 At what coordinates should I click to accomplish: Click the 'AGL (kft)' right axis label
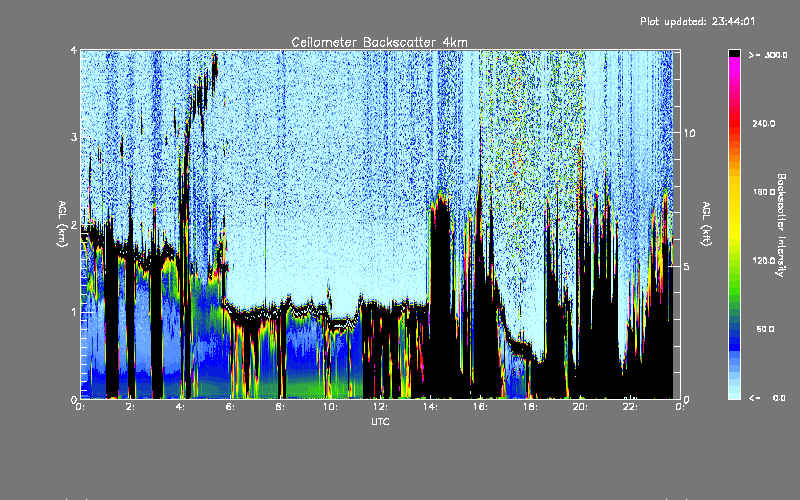(x=707, y=224)
